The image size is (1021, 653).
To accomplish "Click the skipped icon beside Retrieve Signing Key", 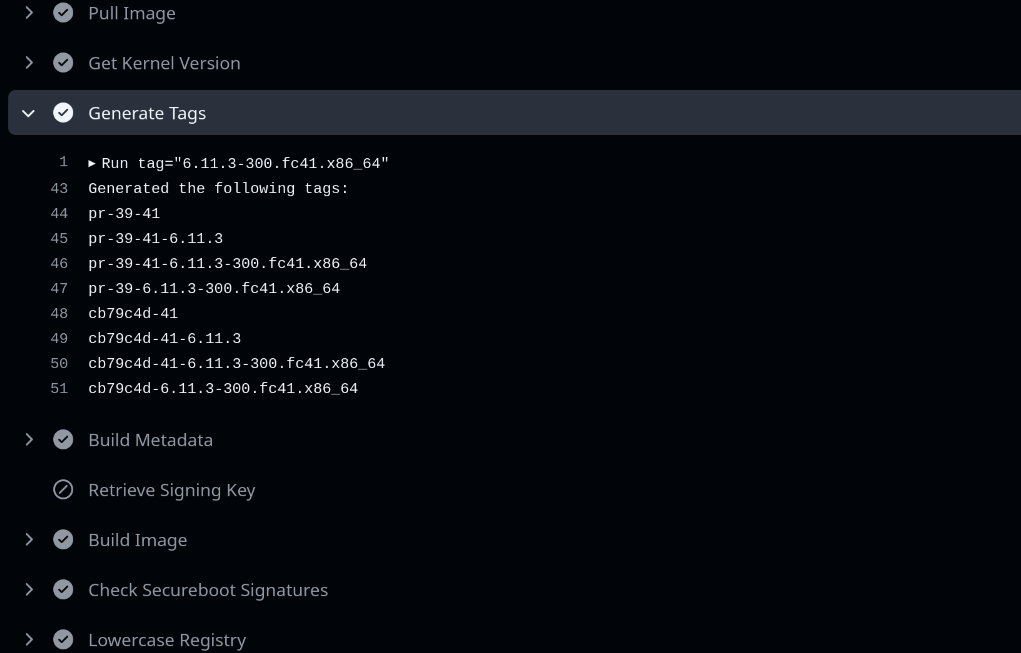I will [x=63, y=490].
